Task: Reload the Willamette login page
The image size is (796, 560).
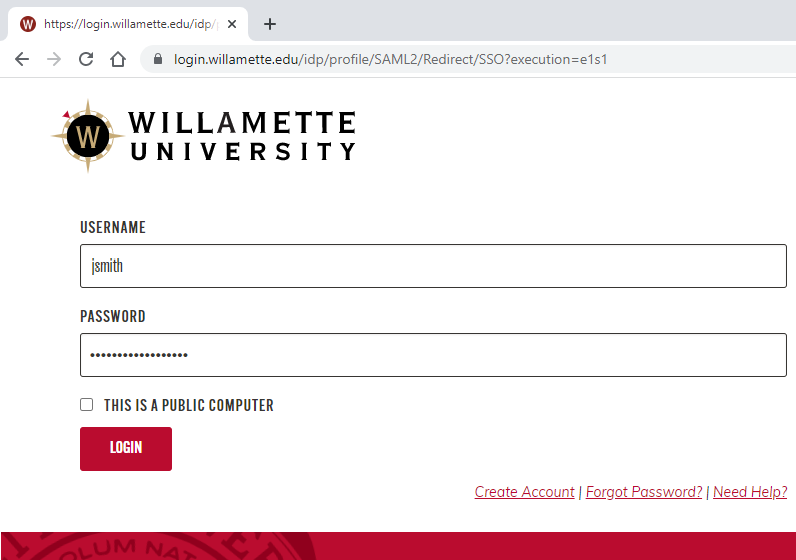Action: click(x=86, y=59)
